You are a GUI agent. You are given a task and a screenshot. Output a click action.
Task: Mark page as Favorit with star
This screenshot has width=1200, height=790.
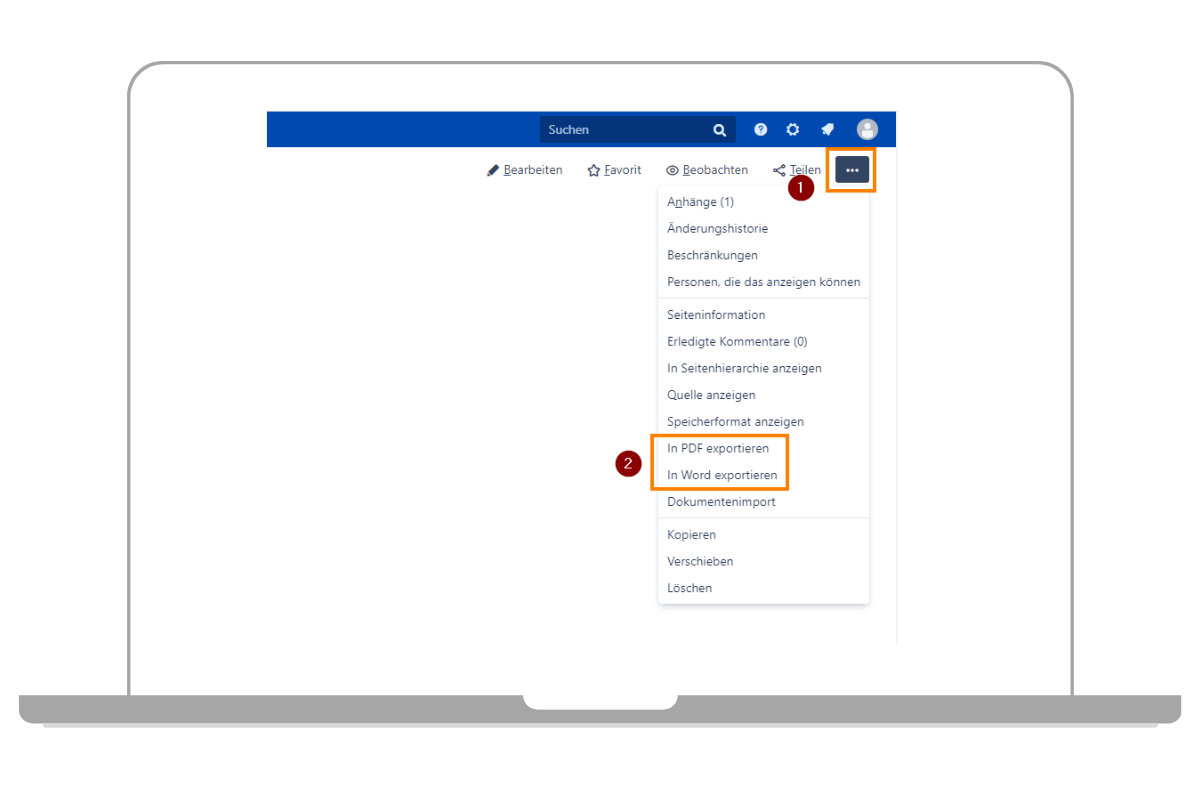[614, 170]
